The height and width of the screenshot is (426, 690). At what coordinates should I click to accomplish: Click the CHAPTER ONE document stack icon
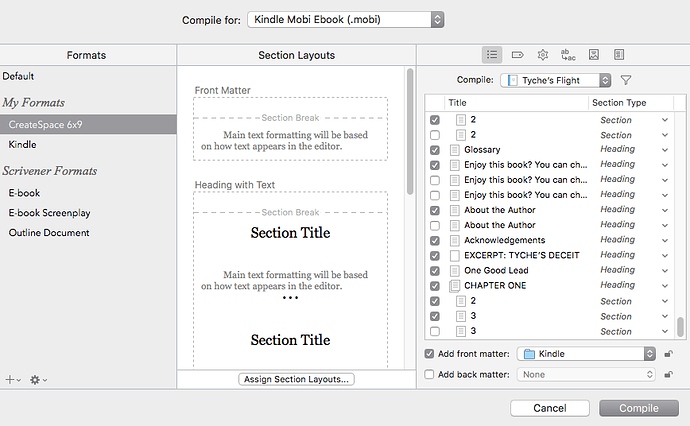coord(454,286)
